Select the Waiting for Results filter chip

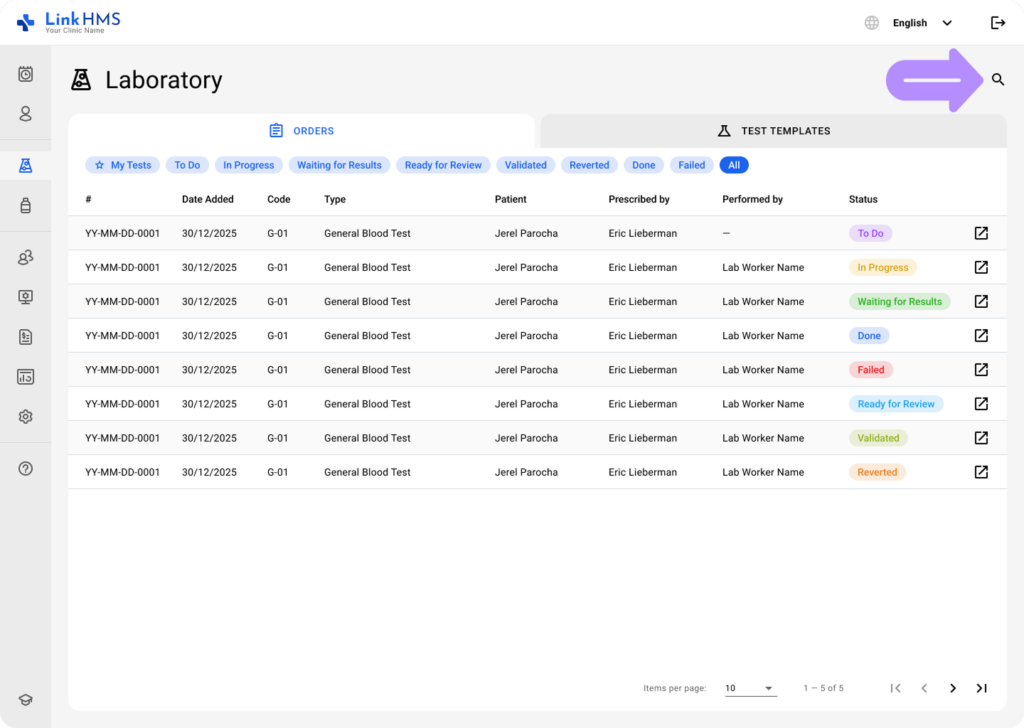[339, 165]
